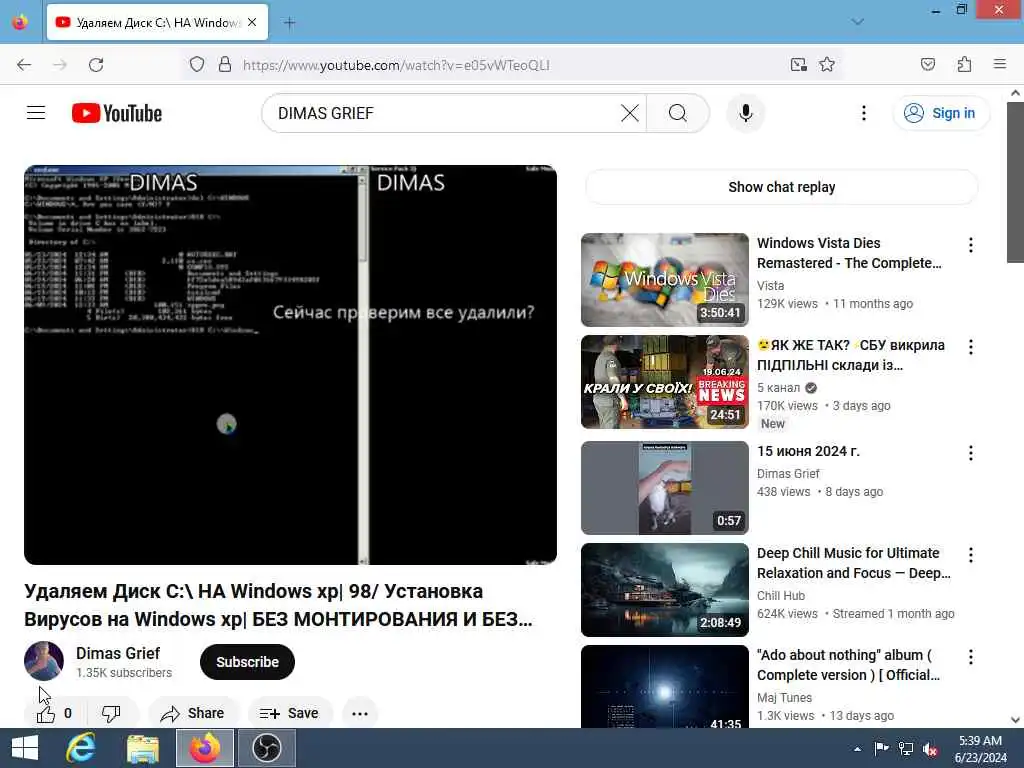
Task: Clear the search query with the X
Action: 630,113
